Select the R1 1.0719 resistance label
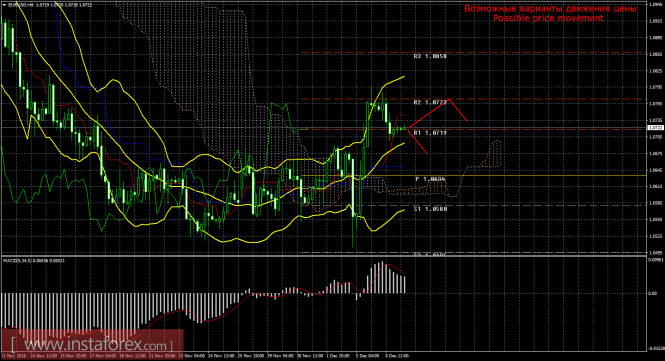 (x=430, y=133)
